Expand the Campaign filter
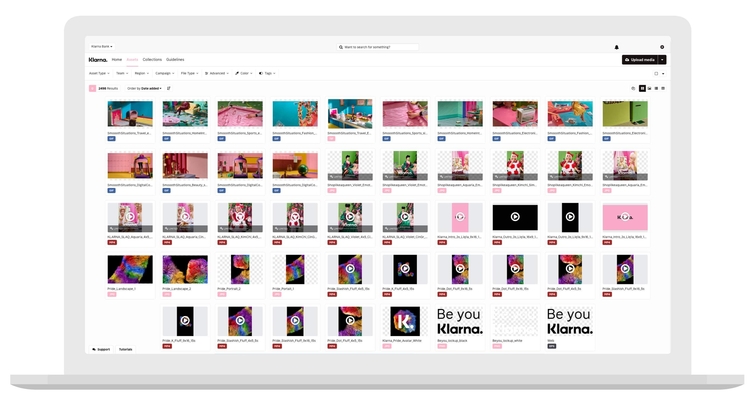 [165, 74]
